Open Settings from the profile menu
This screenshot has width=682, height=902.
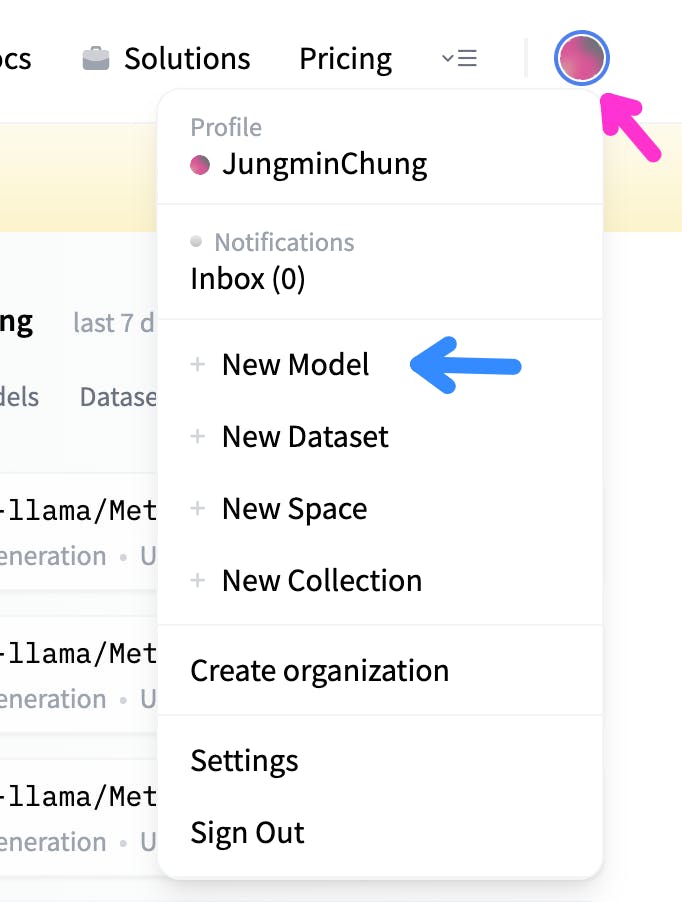244,761
